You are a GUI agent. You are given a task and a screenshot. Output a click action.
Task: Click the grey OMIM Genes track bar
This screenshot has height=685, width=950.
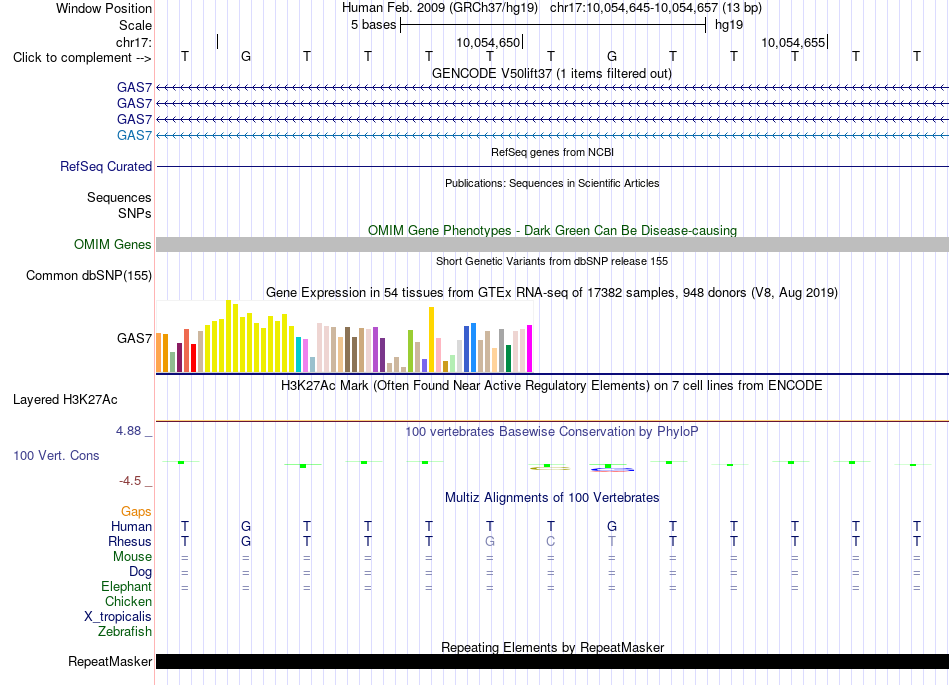coord(552,245)
